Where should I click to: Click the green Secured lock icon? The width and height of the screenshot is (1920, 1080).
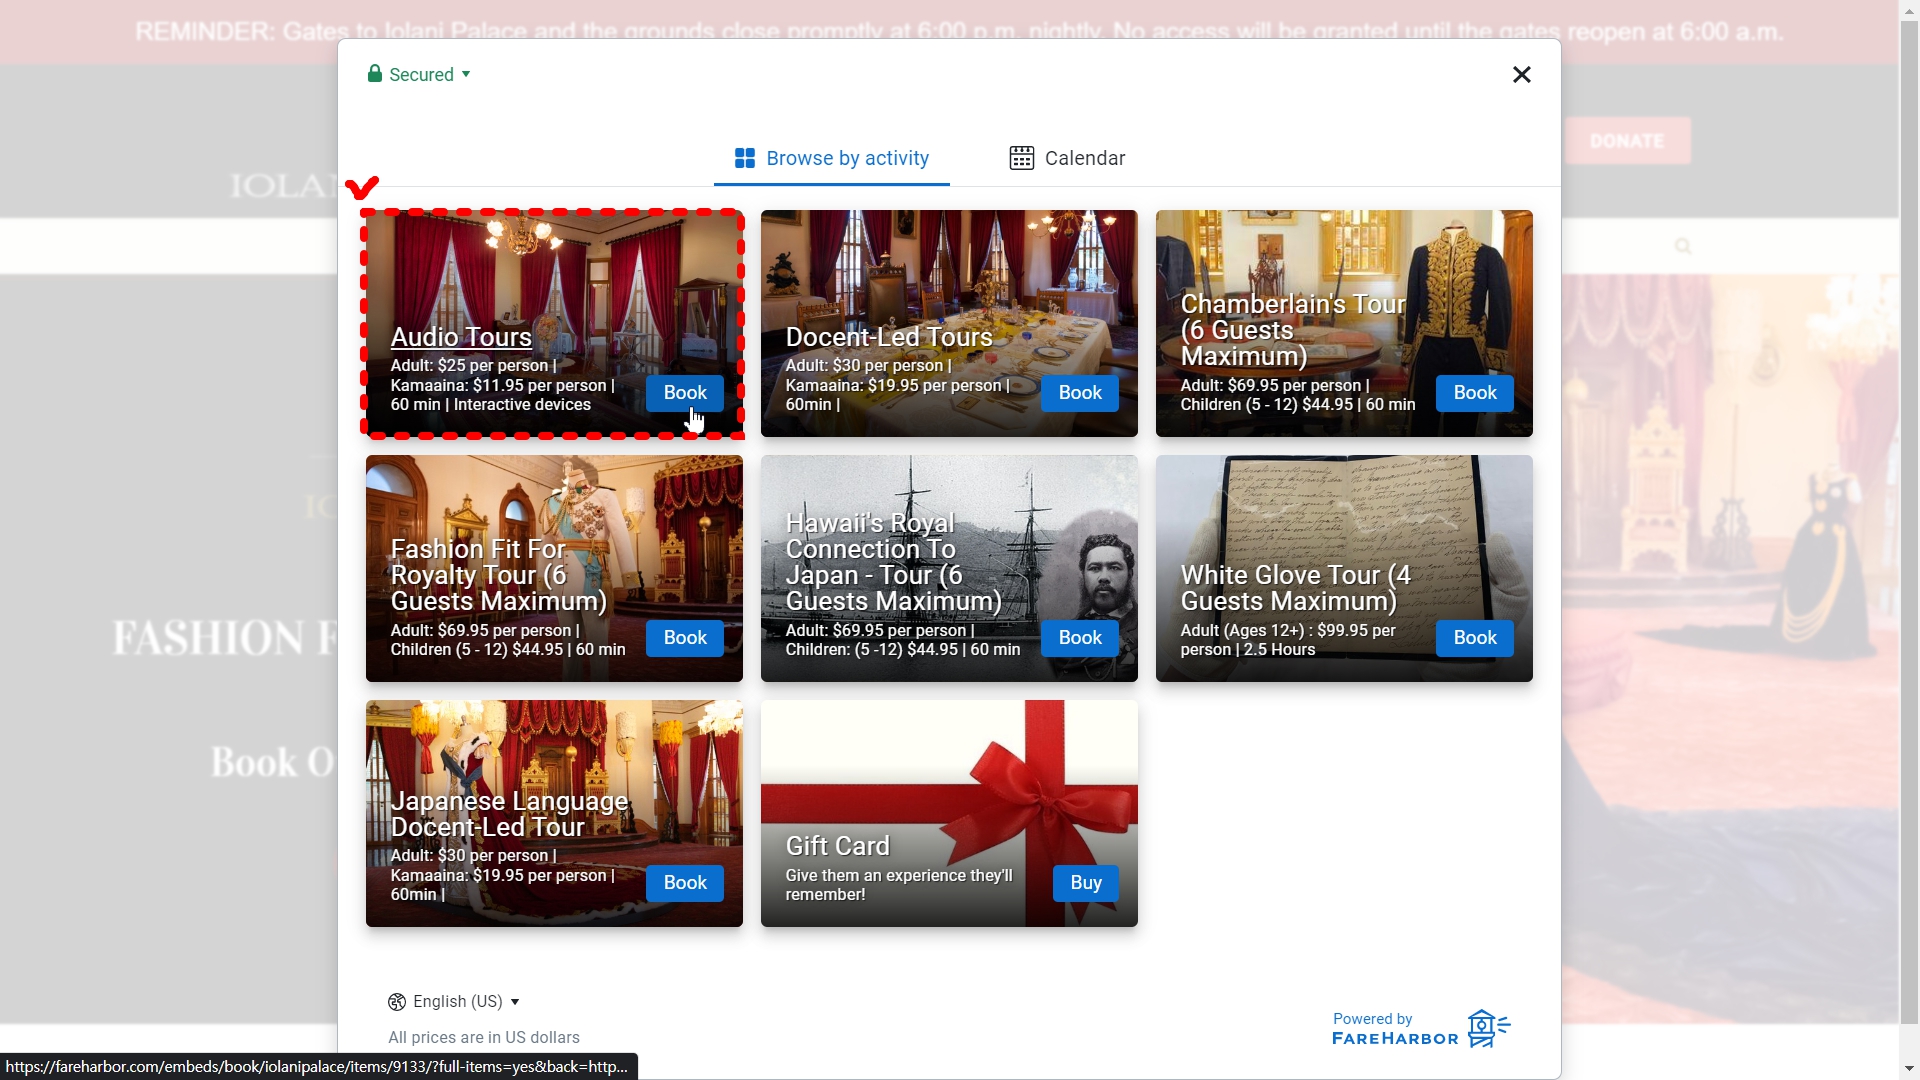pos(374,74)
